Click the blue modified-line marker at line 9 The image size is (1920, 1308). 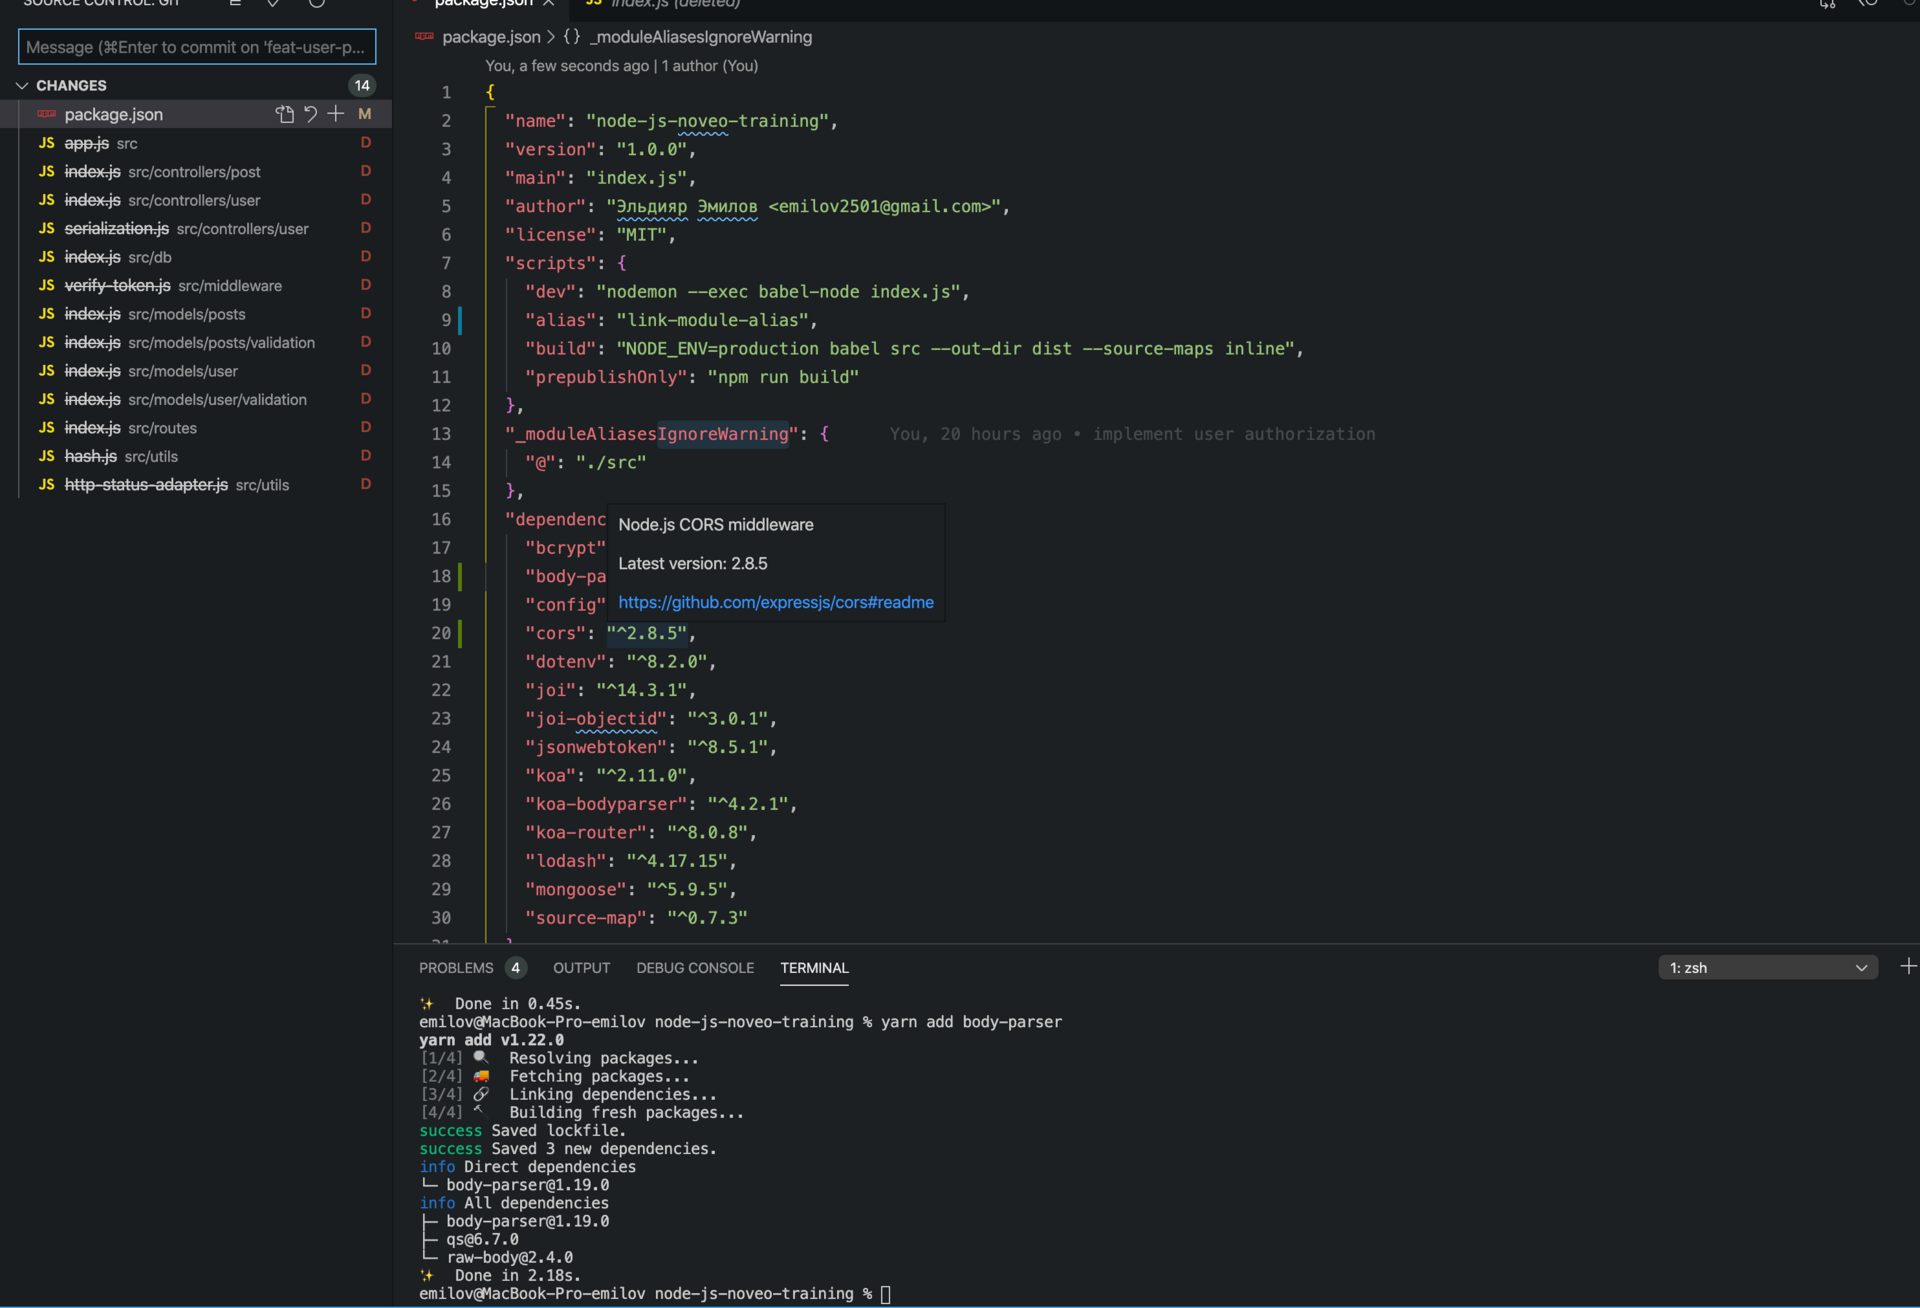coord(460,320)
